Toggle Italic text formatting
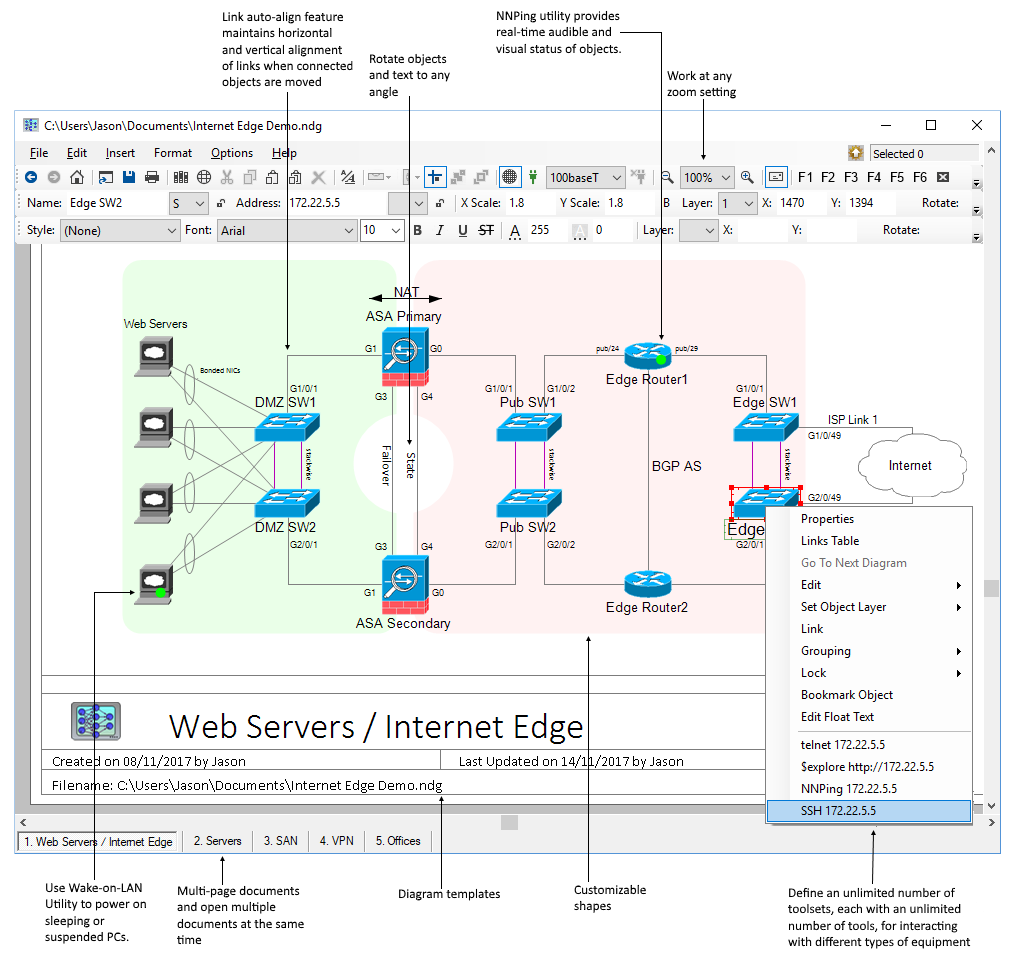This screenshot has width=1015, height=967. tap(438, 230)
